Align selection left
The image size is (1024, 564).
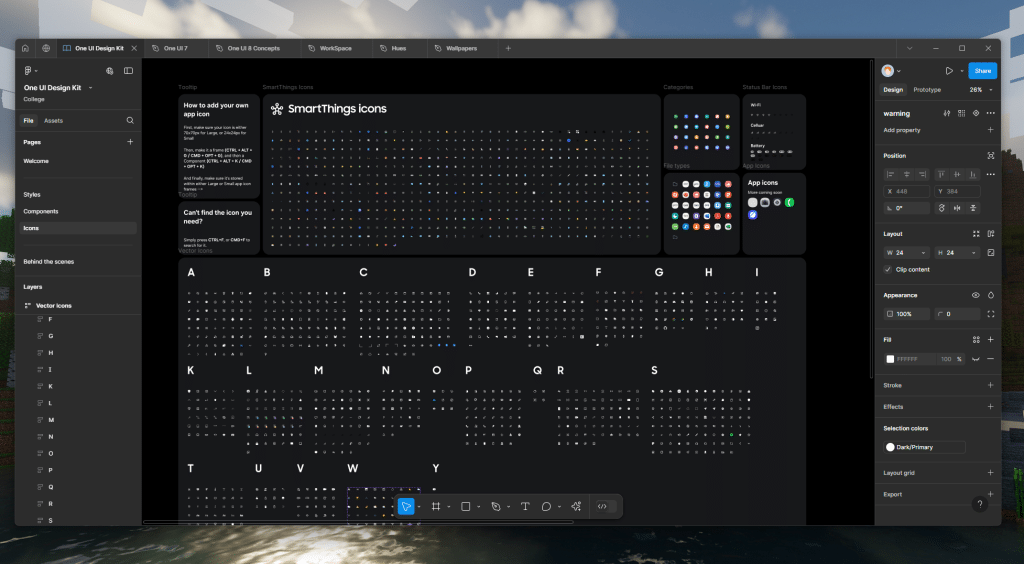891,174
